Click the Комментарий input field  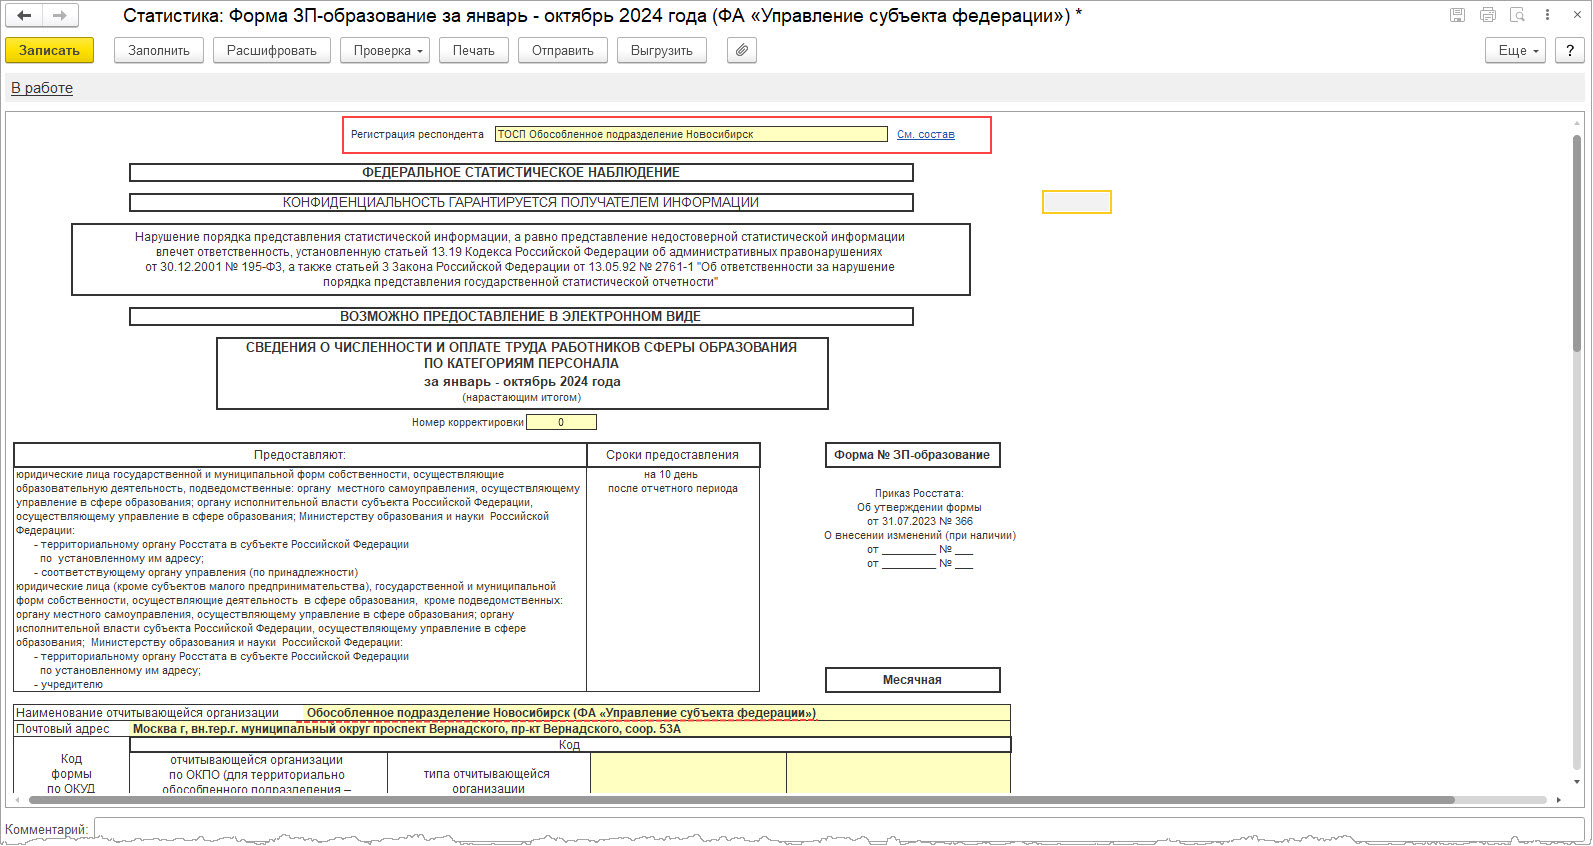point(838,830)
